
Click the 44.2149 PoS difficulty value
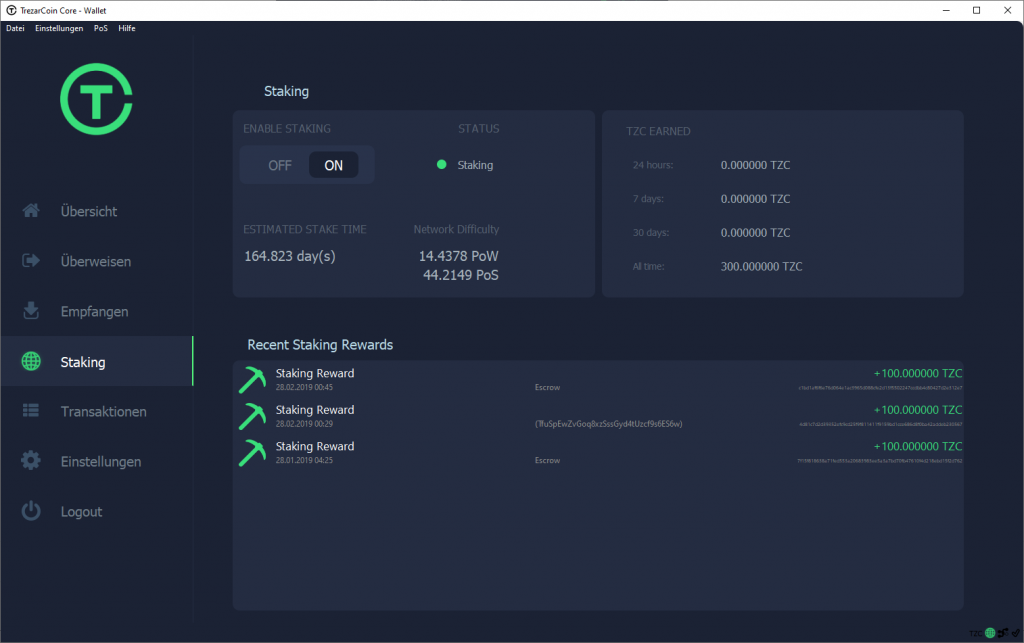click(460, 275)
